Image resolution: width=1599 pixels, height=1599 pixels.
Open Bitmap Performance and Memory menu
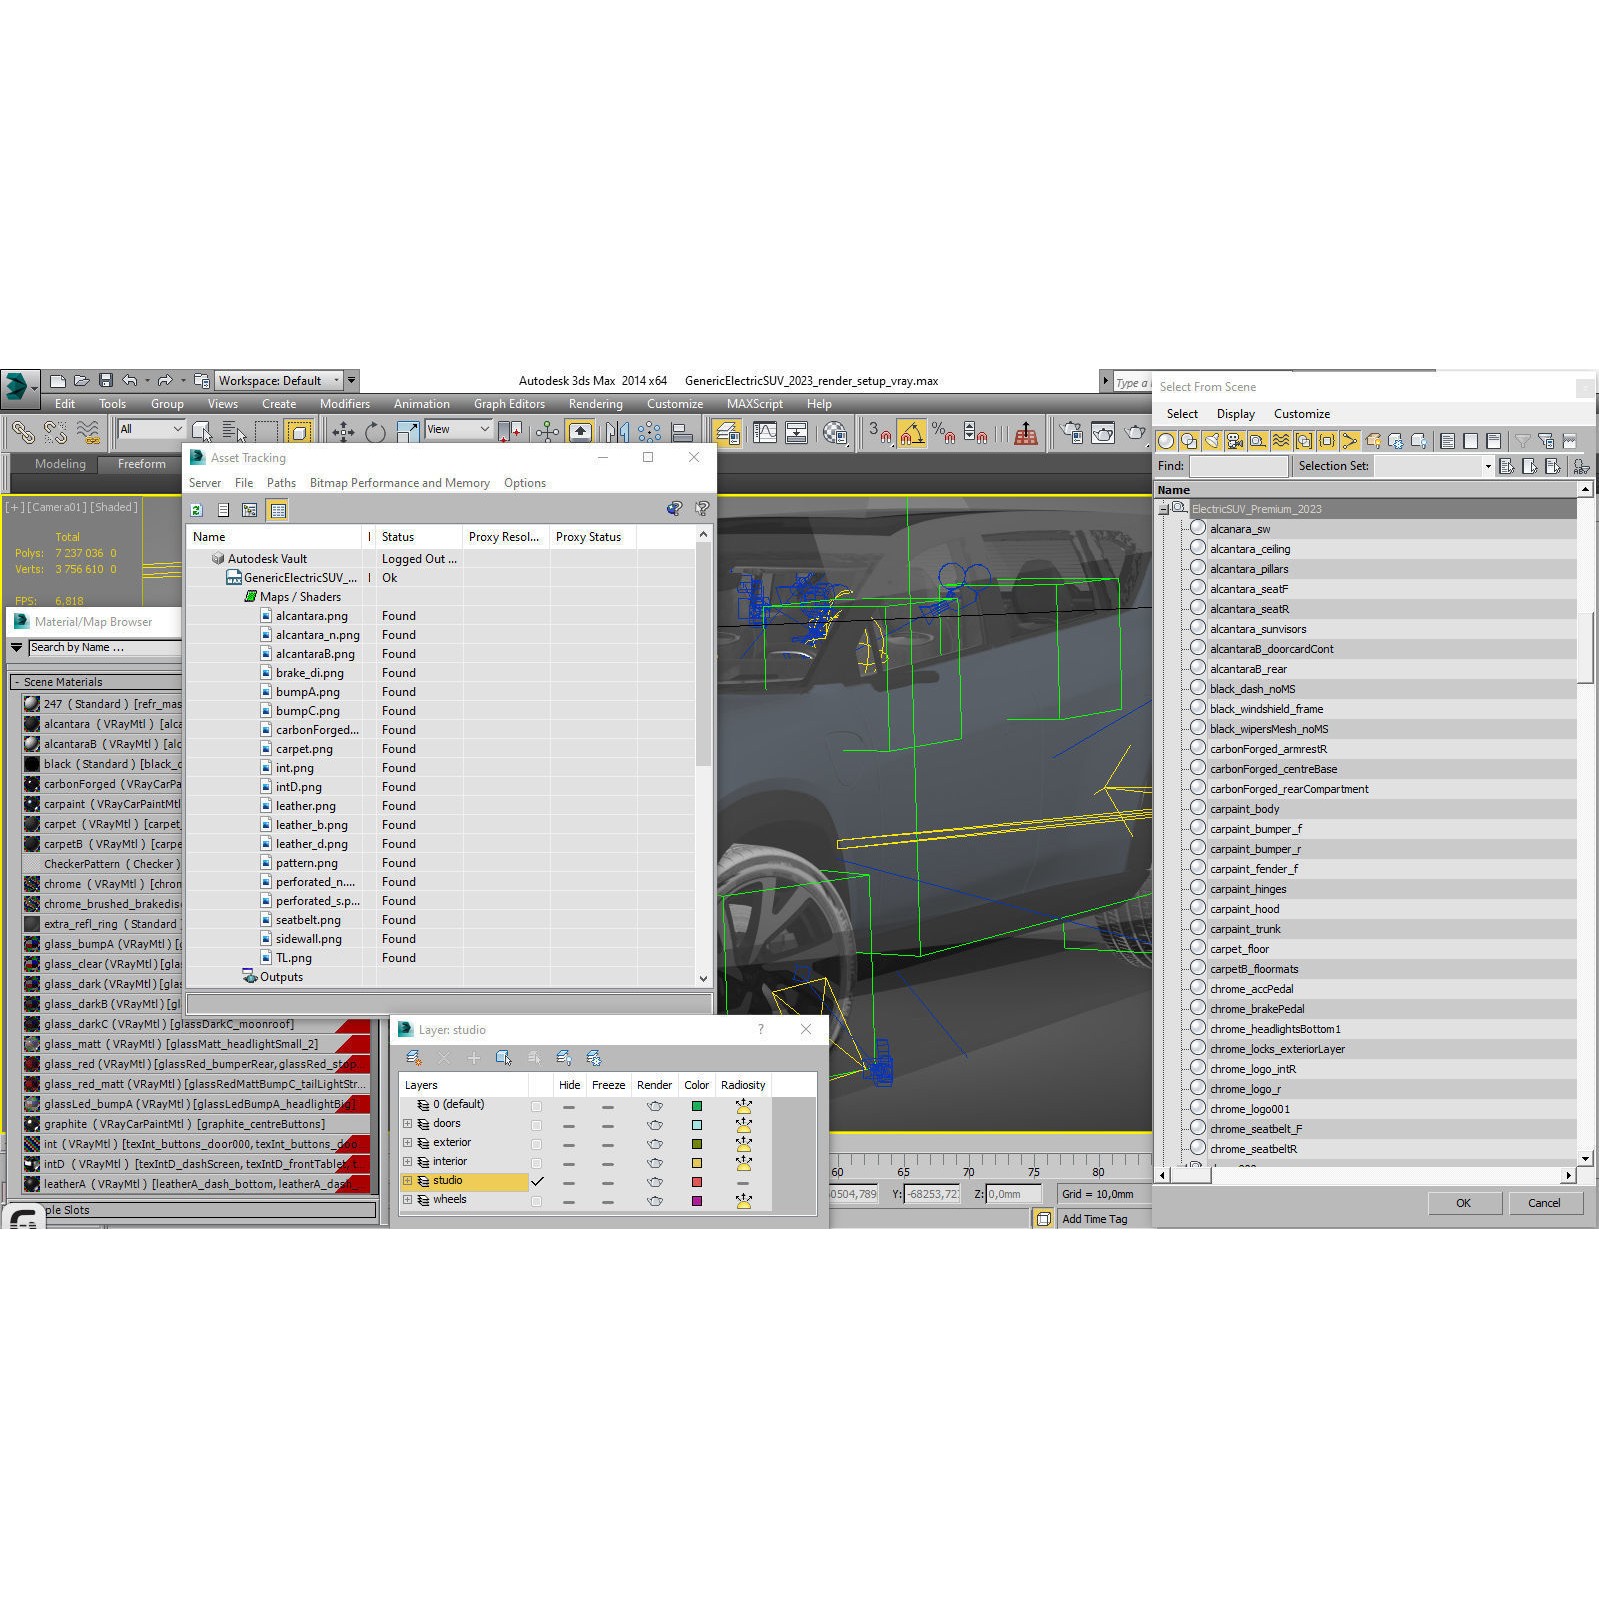tap(399, 483)
